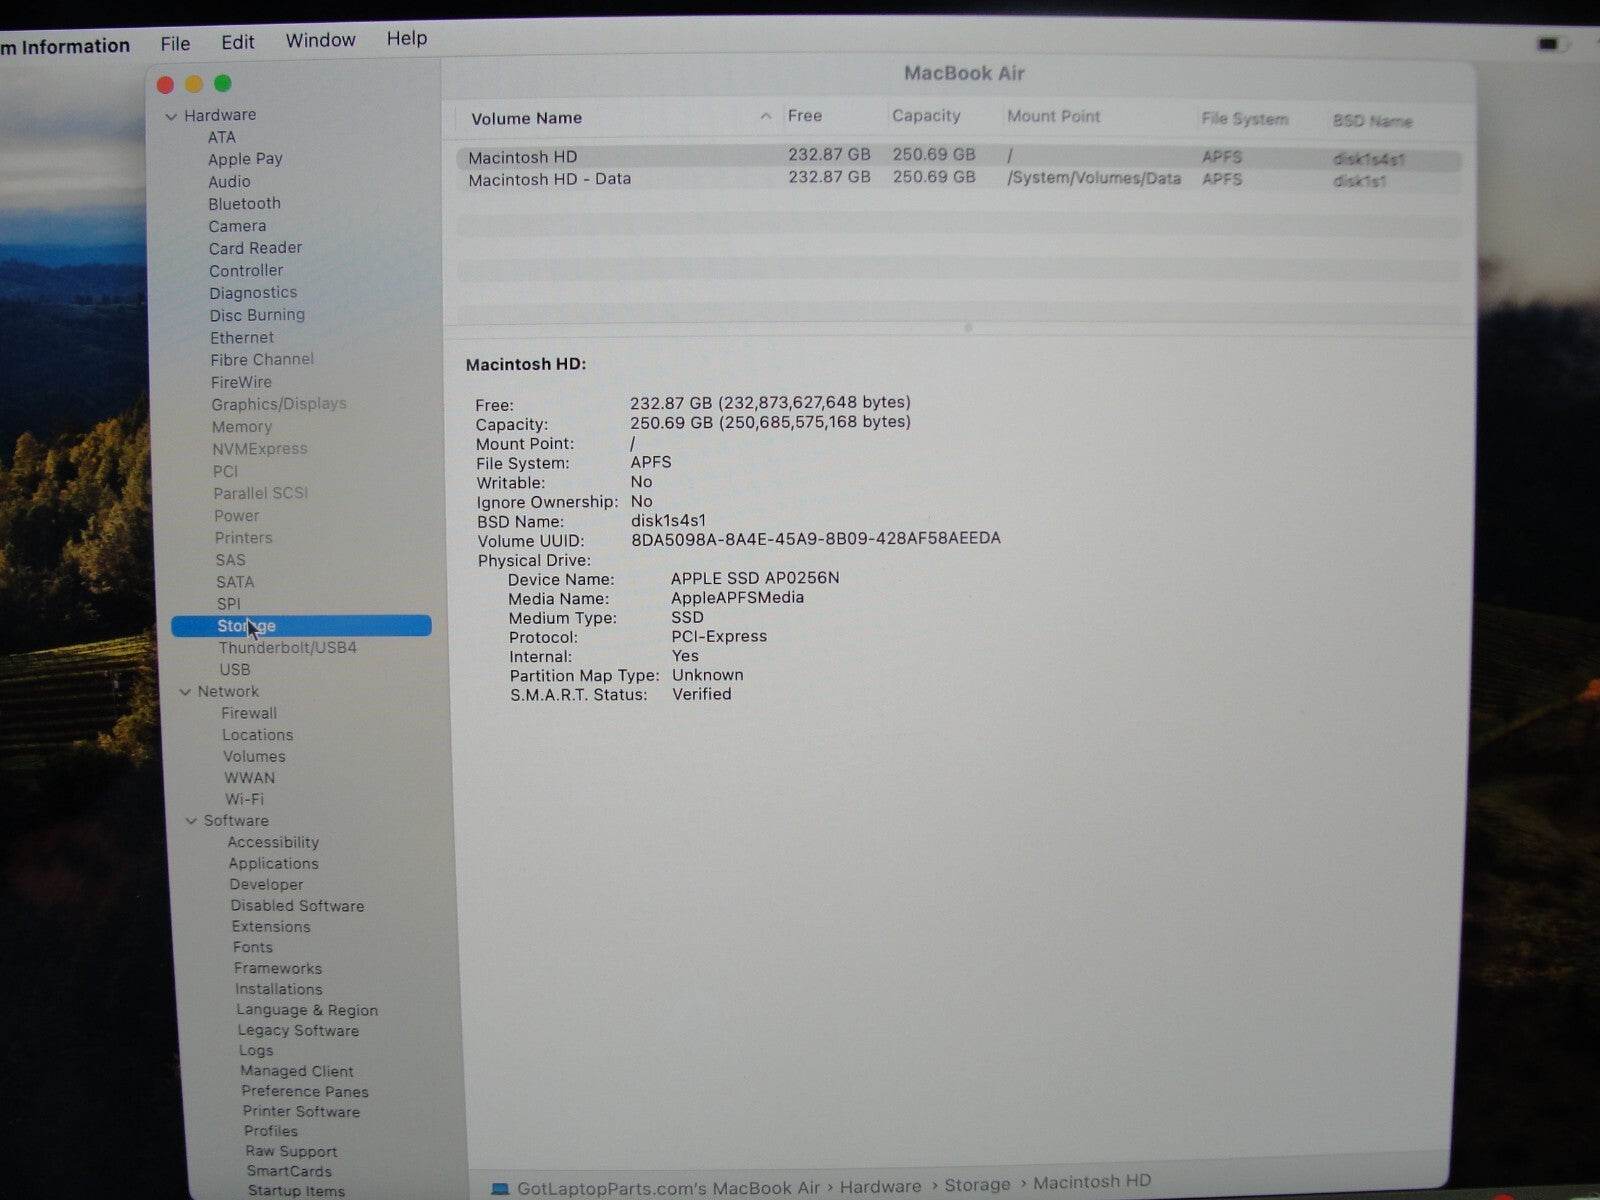Image resolution: width=1600 pixels, height=1200 pixels.
Task: Click the laptop icon in path bar
Action: 500,1189
